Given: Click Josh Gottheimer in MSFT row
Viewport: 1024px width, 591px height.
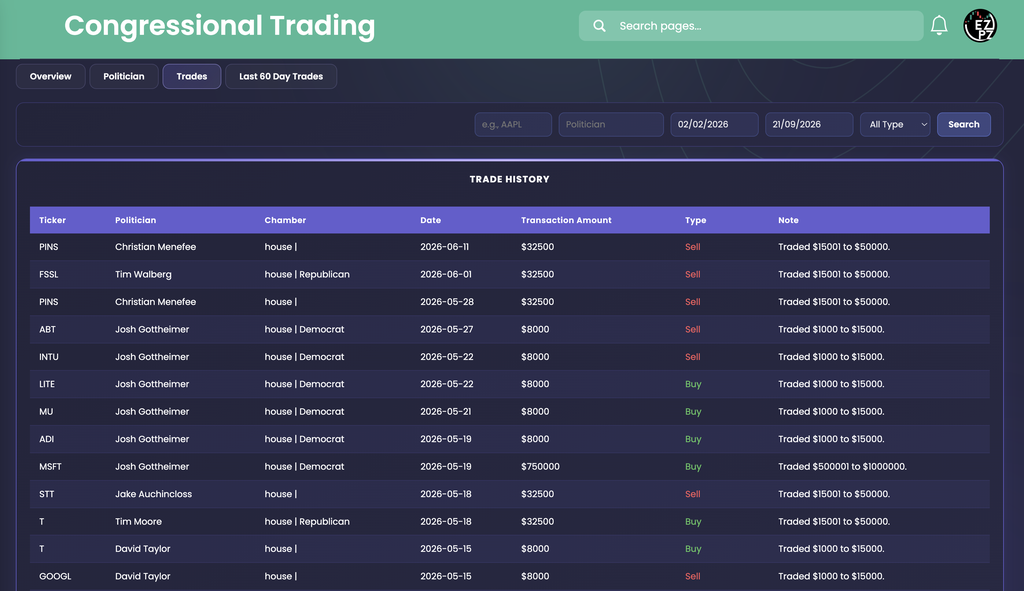Looking at the screenshot, I should (x=152, y=466).
